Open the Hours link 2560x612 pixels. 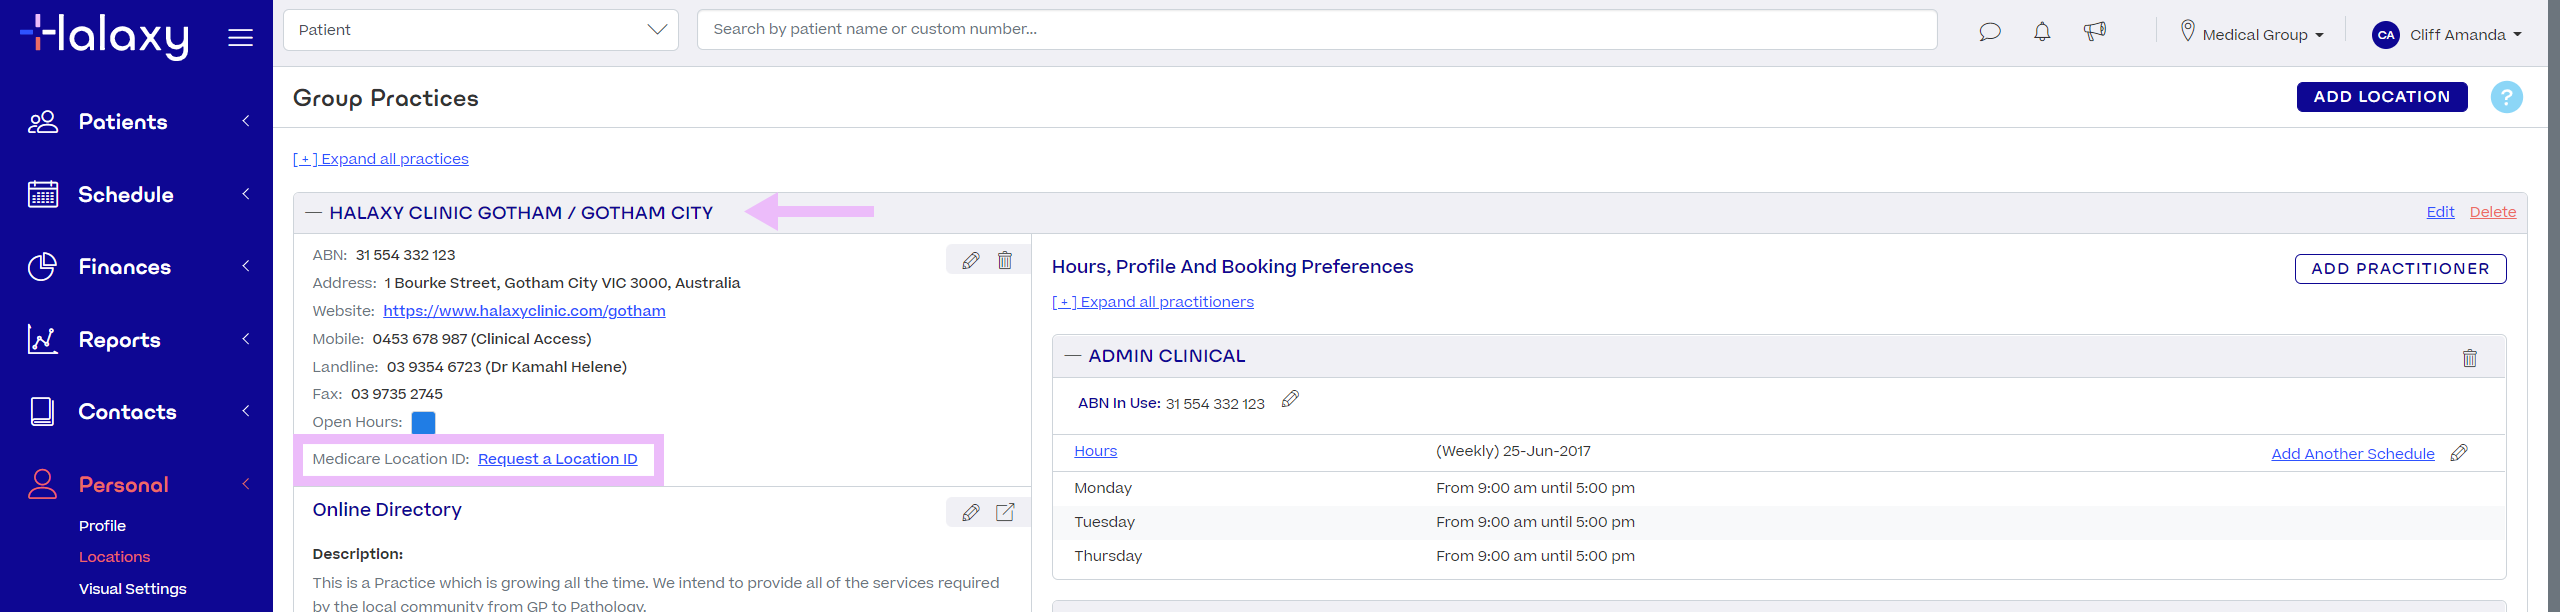[x=1095, y=451]
